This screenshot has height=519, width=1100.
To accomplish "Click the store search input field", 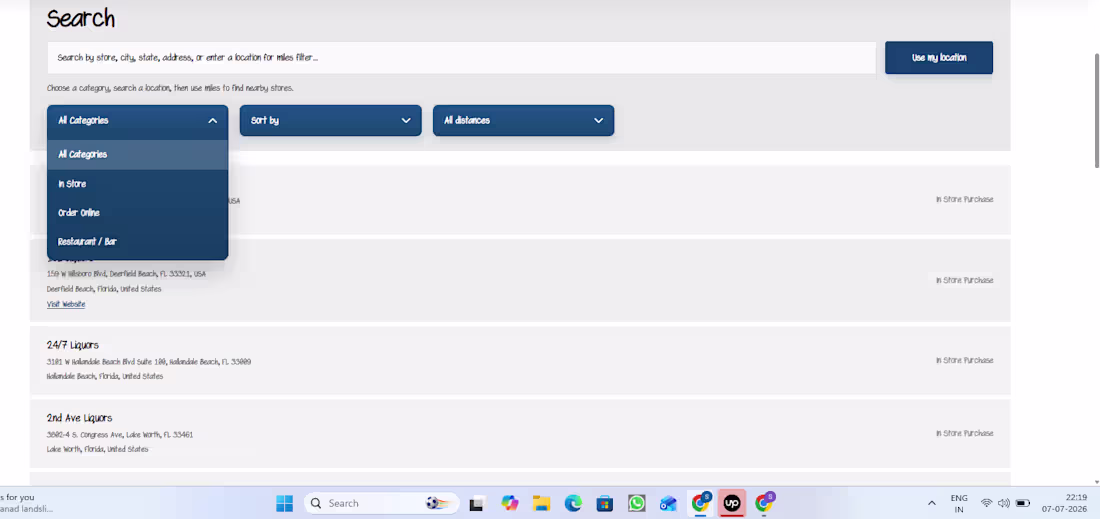I will [x=462, y=58].
